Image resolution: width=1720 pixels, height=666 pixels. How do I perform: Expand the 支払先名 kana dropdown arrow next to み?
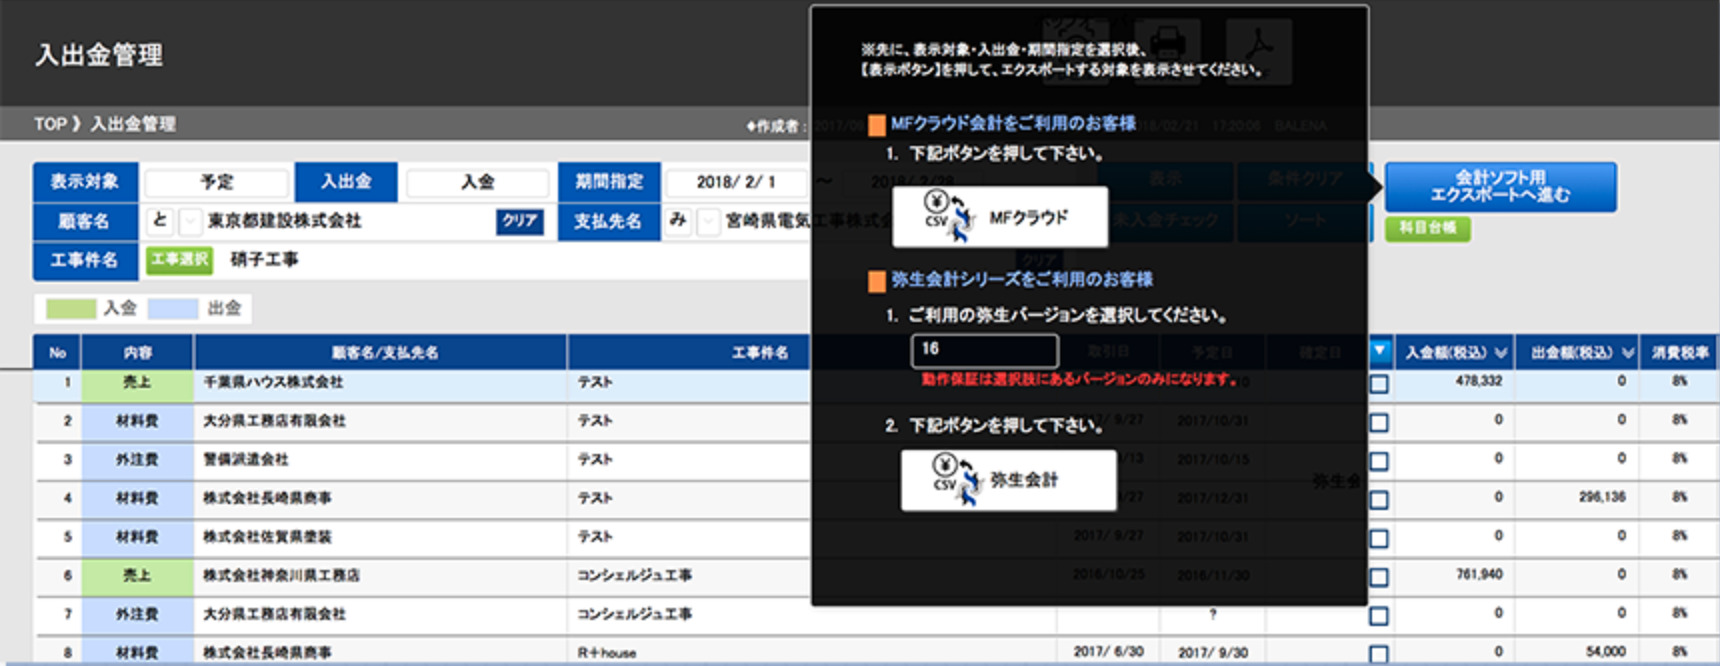click(708, 221)
